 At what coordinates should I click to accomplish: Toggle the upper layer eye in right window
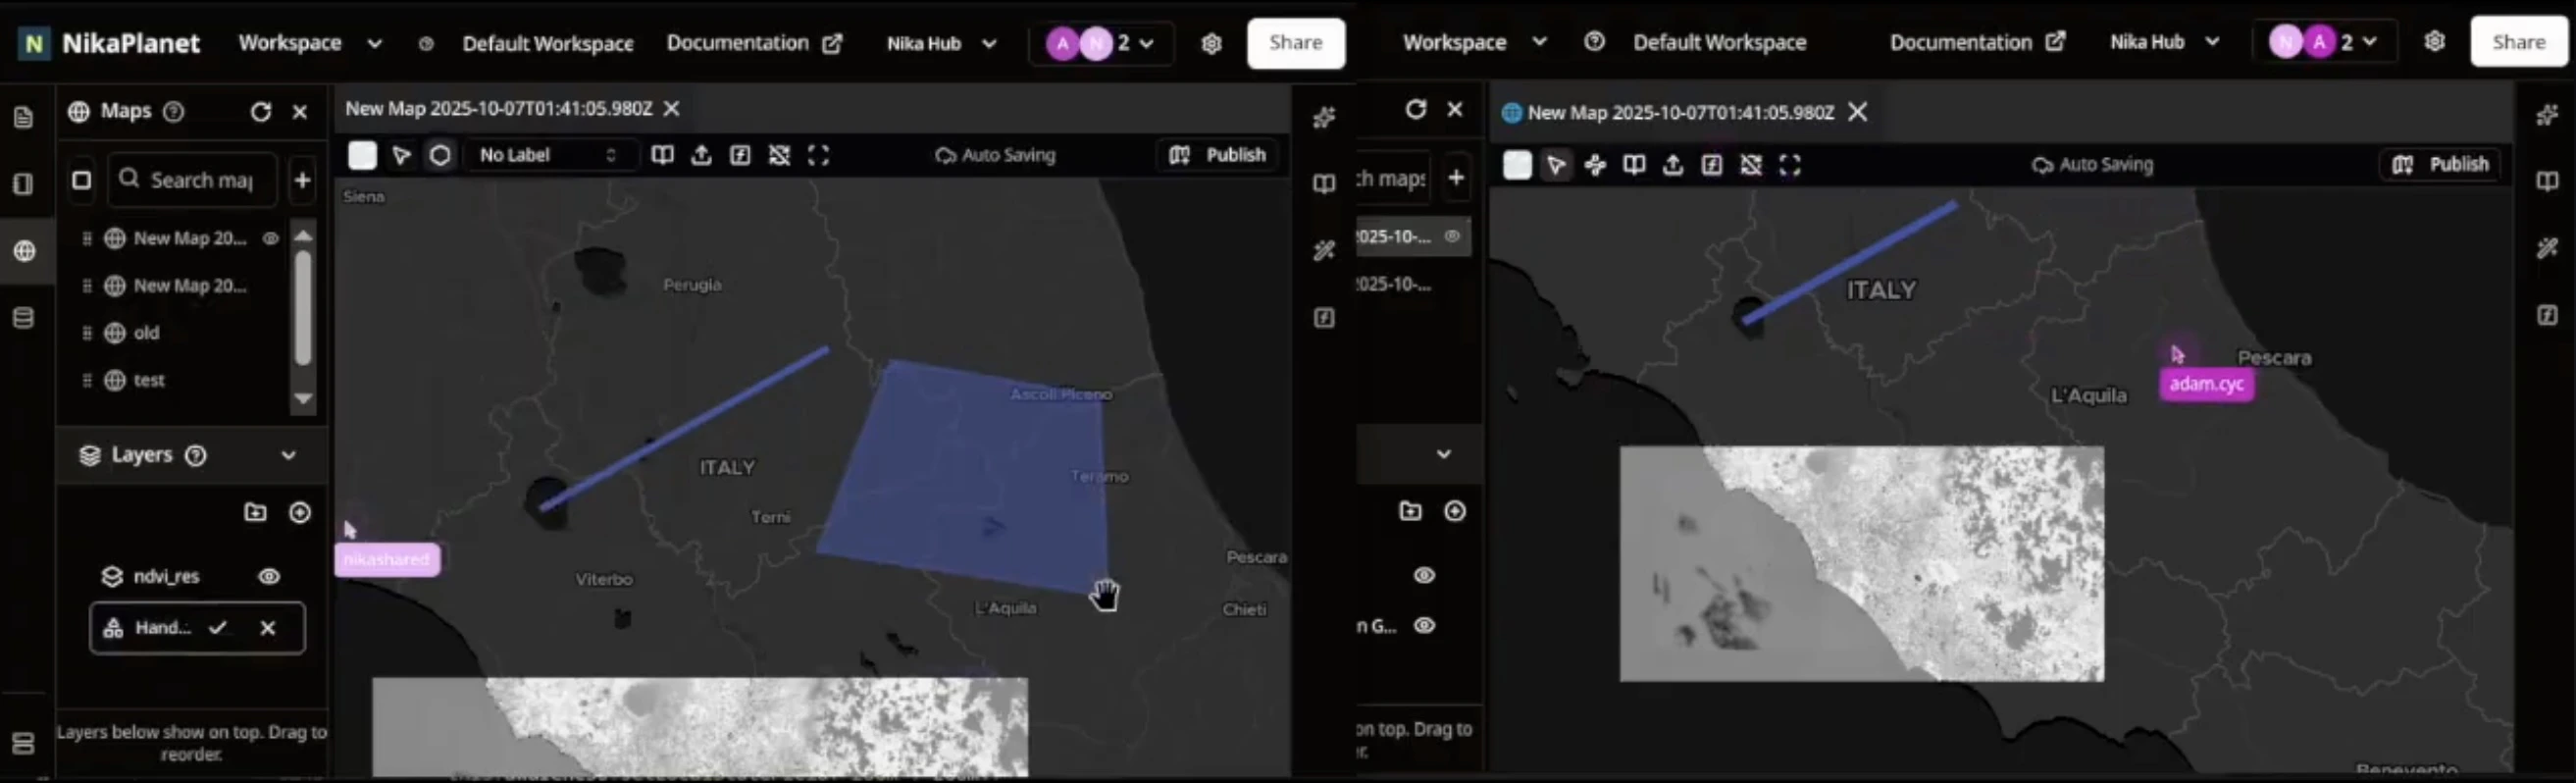pyautogui.click(x=1424, y=575)
